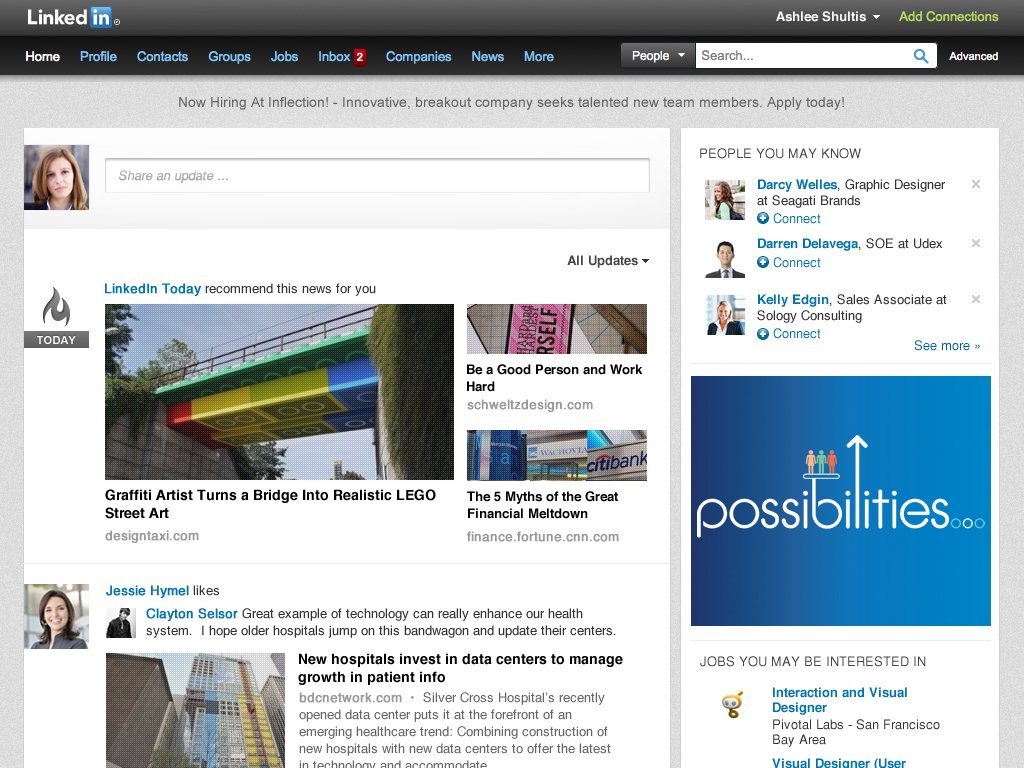Open the Profile menu item
The height and width of the screenshot is (768, 1024).
pos(98,57)
